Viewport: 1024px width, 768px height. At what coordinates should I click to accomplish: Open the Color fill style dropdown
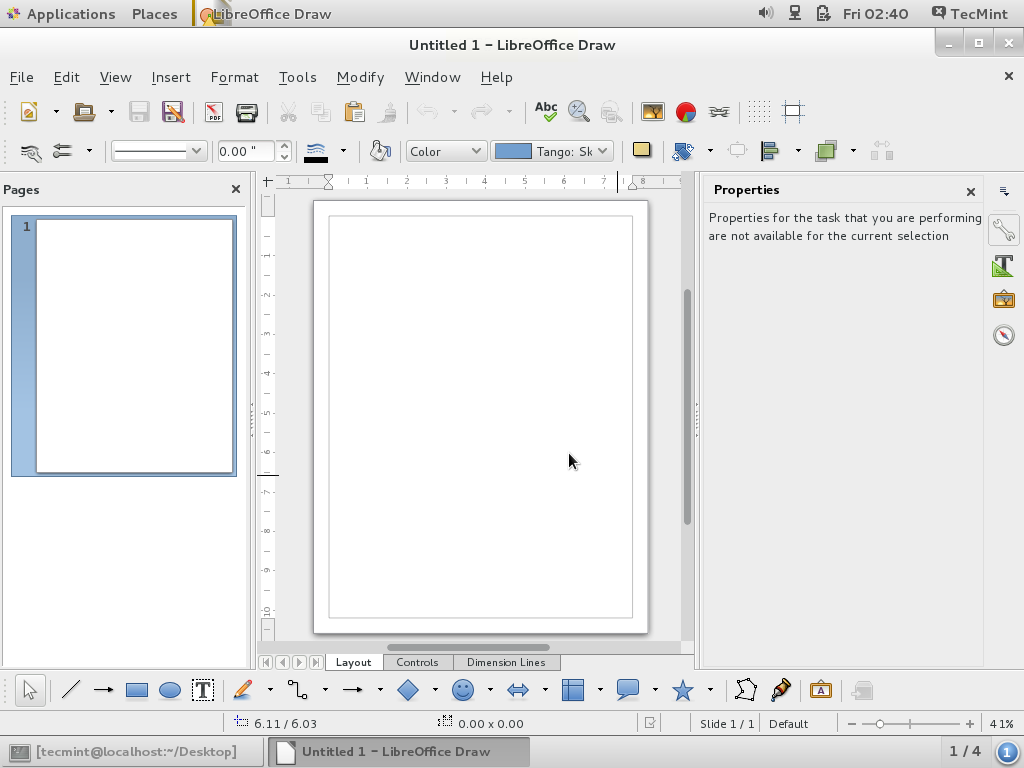click(x=446, y=151)
